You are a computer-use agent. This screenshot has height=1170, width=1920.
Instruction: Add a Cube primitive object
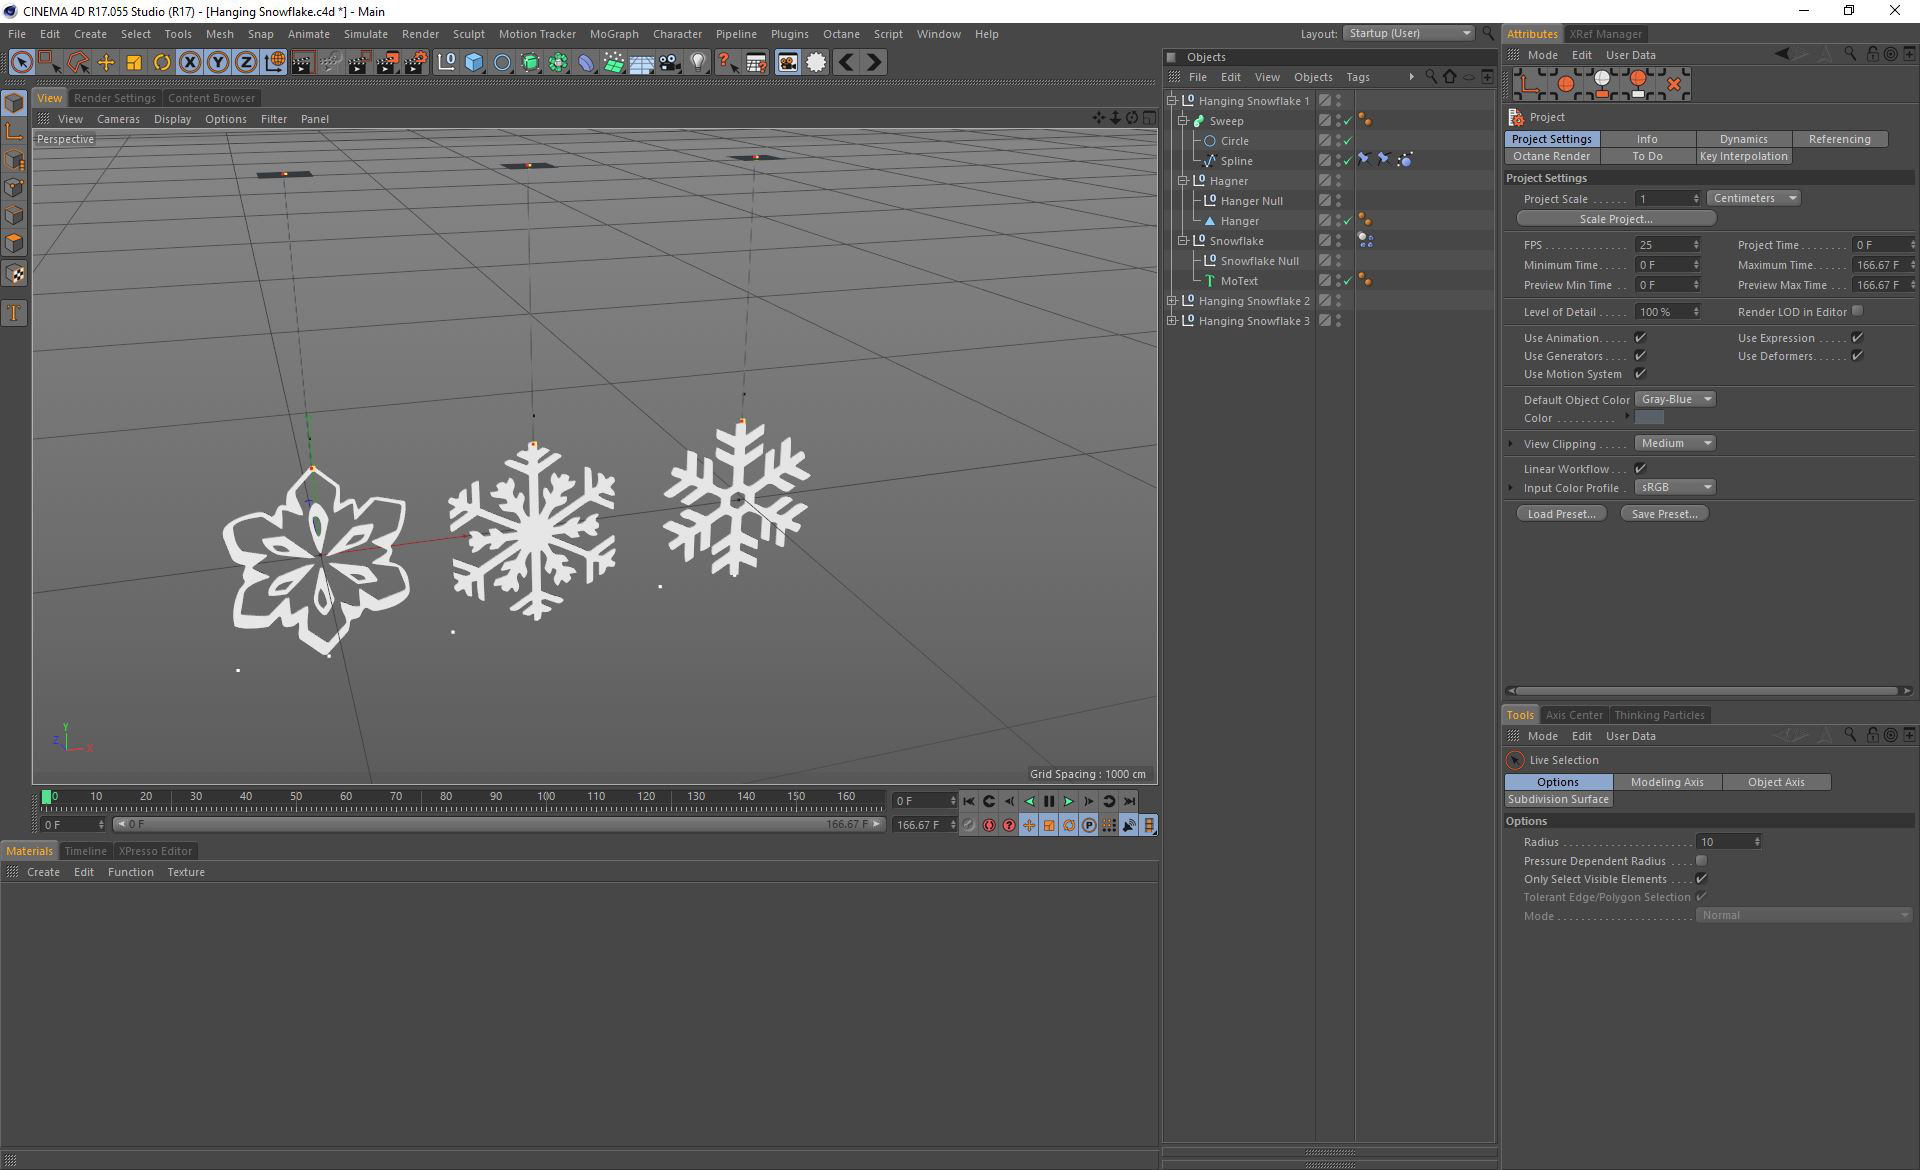(474, 62)
